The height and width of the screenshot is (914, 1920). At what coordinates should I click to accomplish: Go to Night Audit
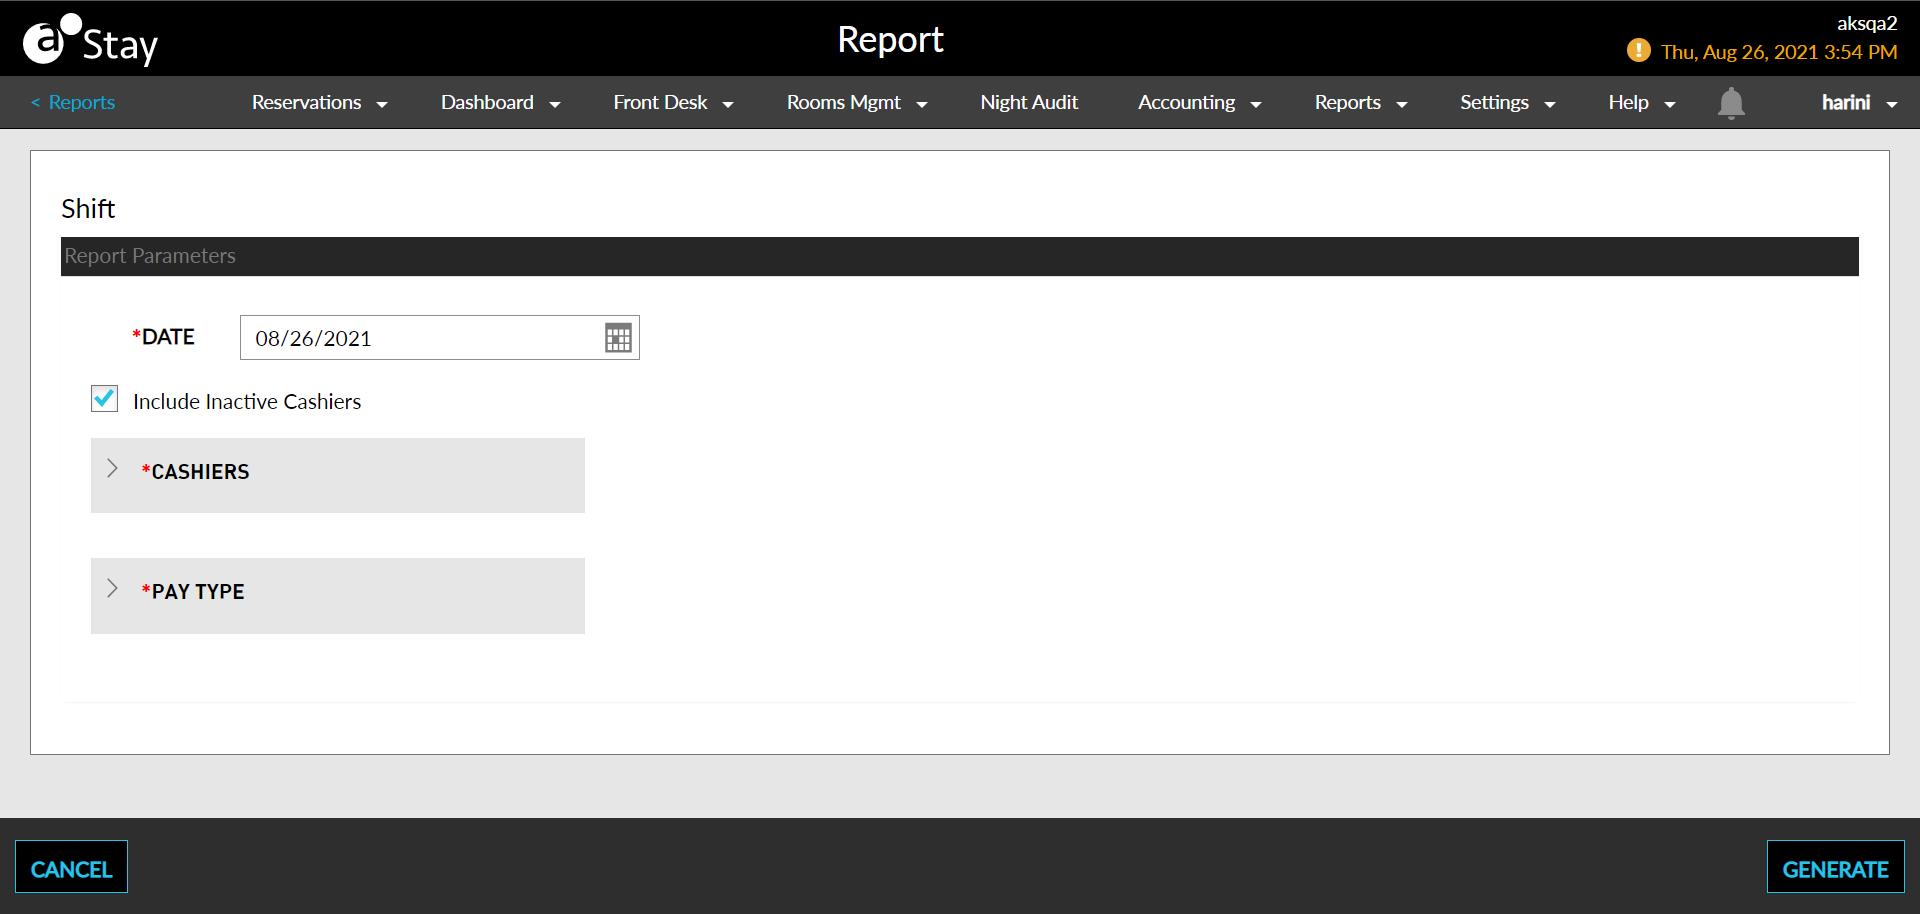tap(1029, 103)
